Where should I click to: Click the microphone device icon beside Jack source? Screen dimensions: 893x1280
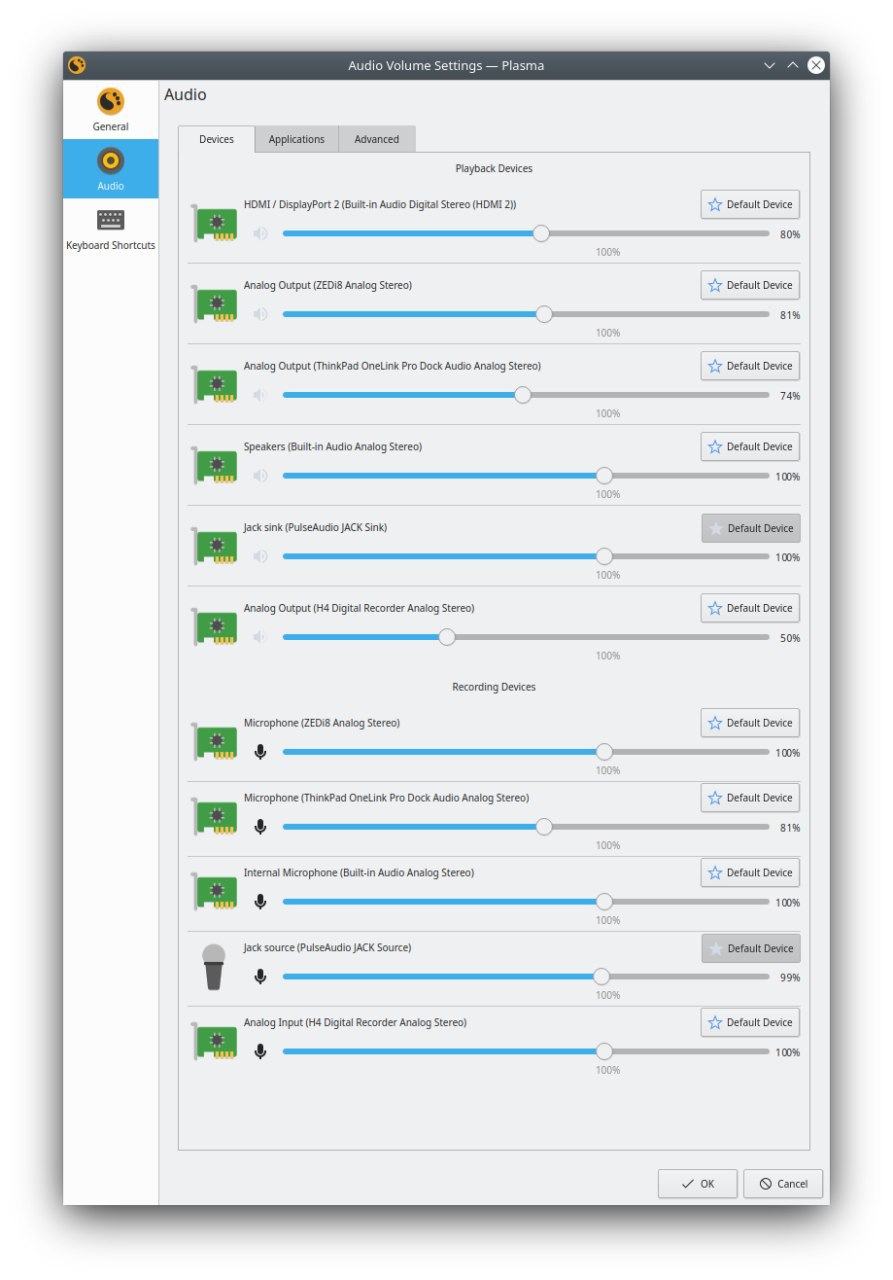pos(214,967)
